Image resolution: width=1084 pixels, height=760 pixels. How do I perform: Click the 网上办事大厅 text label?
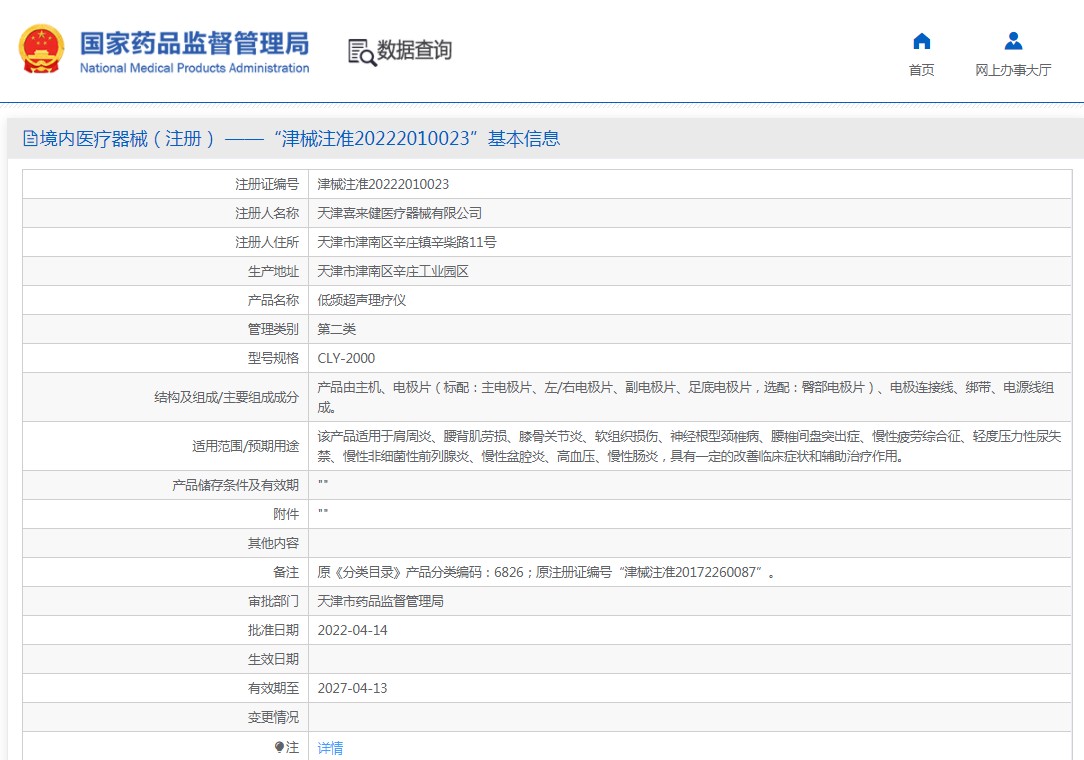1013,70
